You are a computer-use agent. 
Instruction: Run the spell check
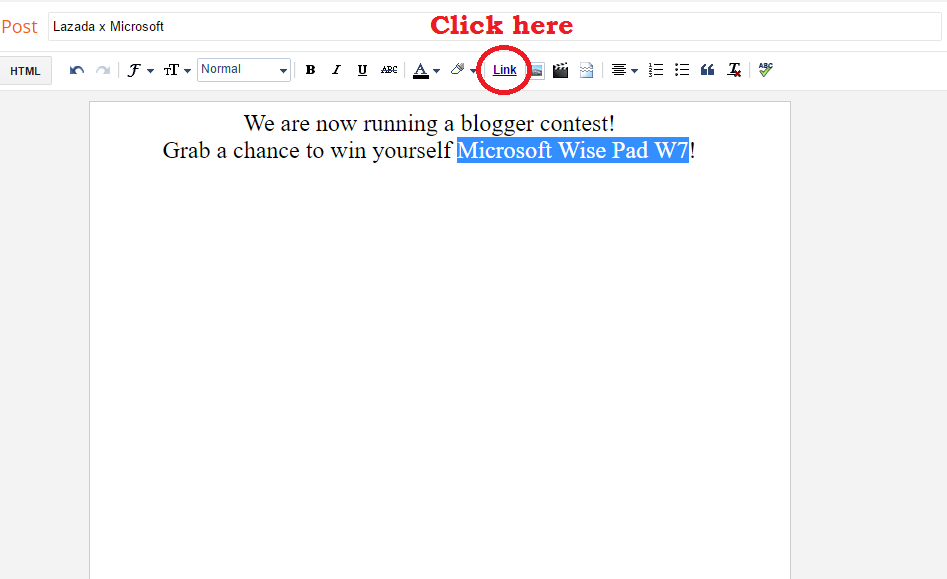(766, 70)
